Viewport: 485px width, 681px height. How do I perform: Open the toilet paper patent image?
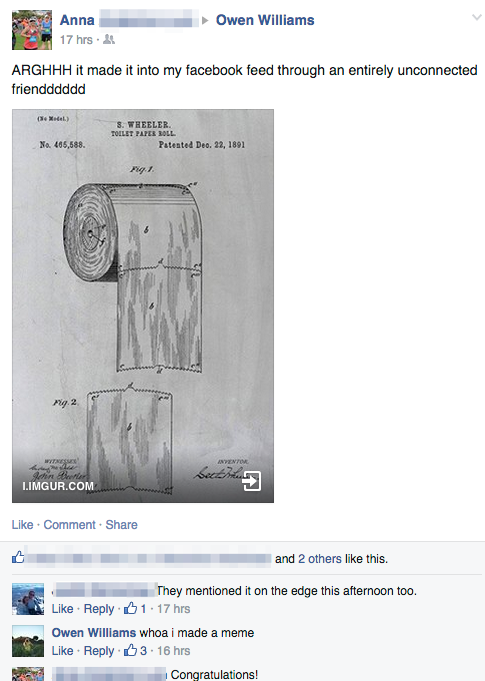point(143,306)
